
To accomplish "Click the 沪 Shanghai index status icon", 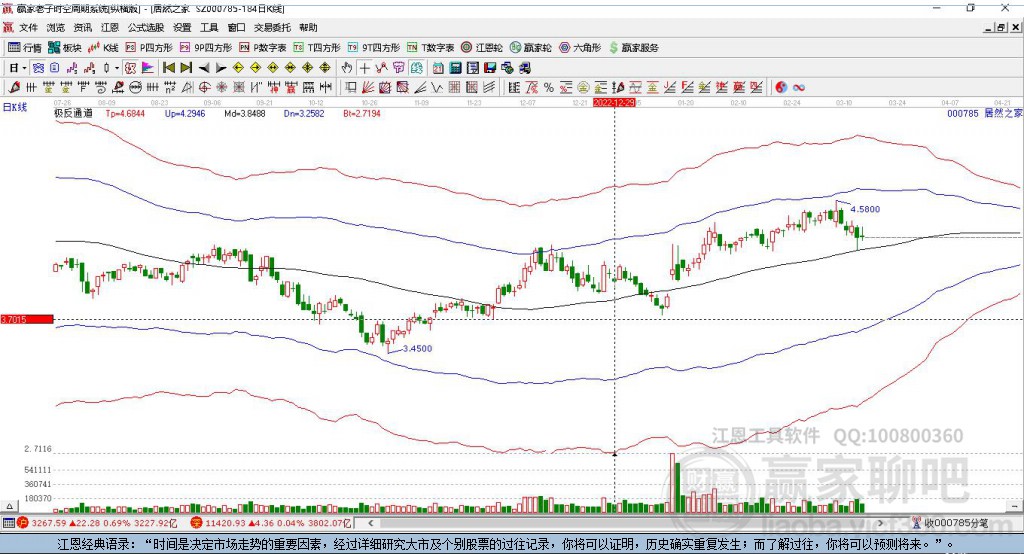I will (23, 523).
